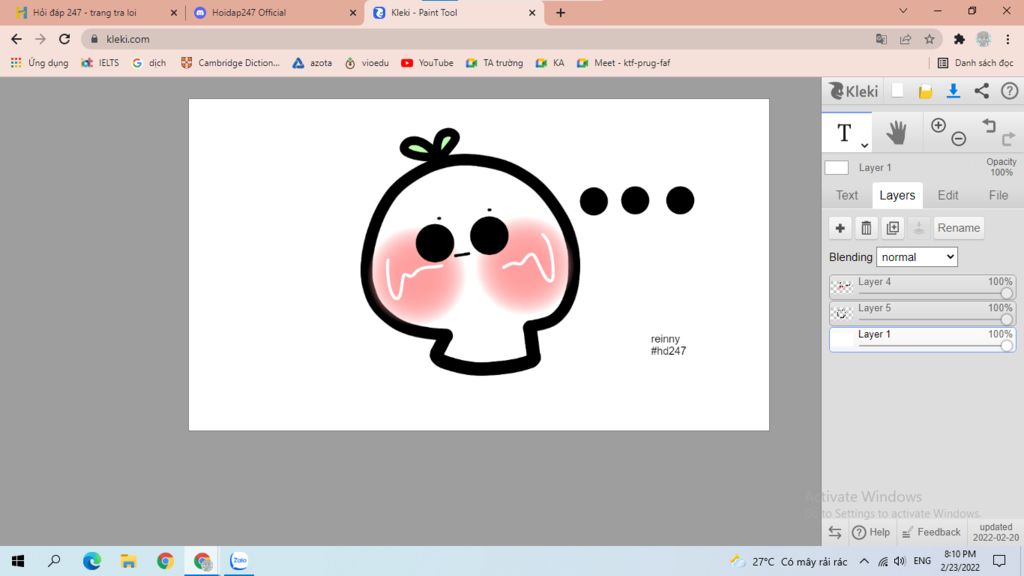
Task: Click Layer 5 thumbnail preview
Action: [x=842, y=313]
